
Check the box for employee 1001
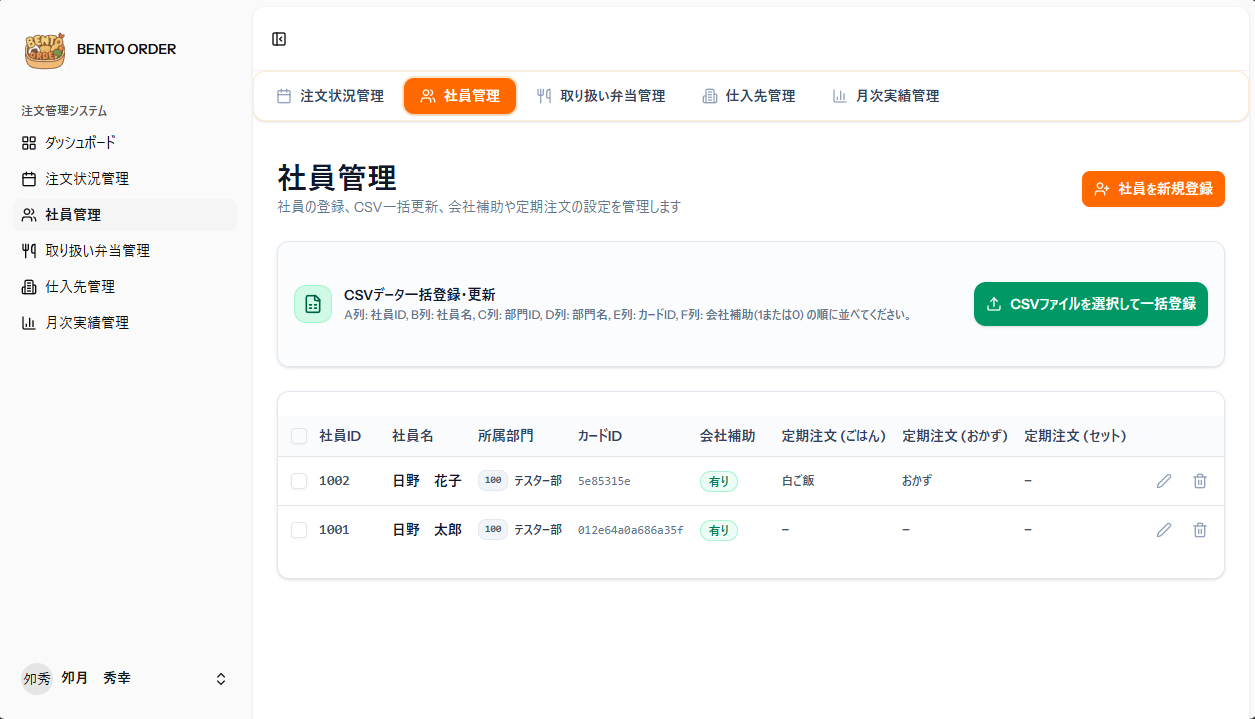pyautogui.click(x=299, y=530)
